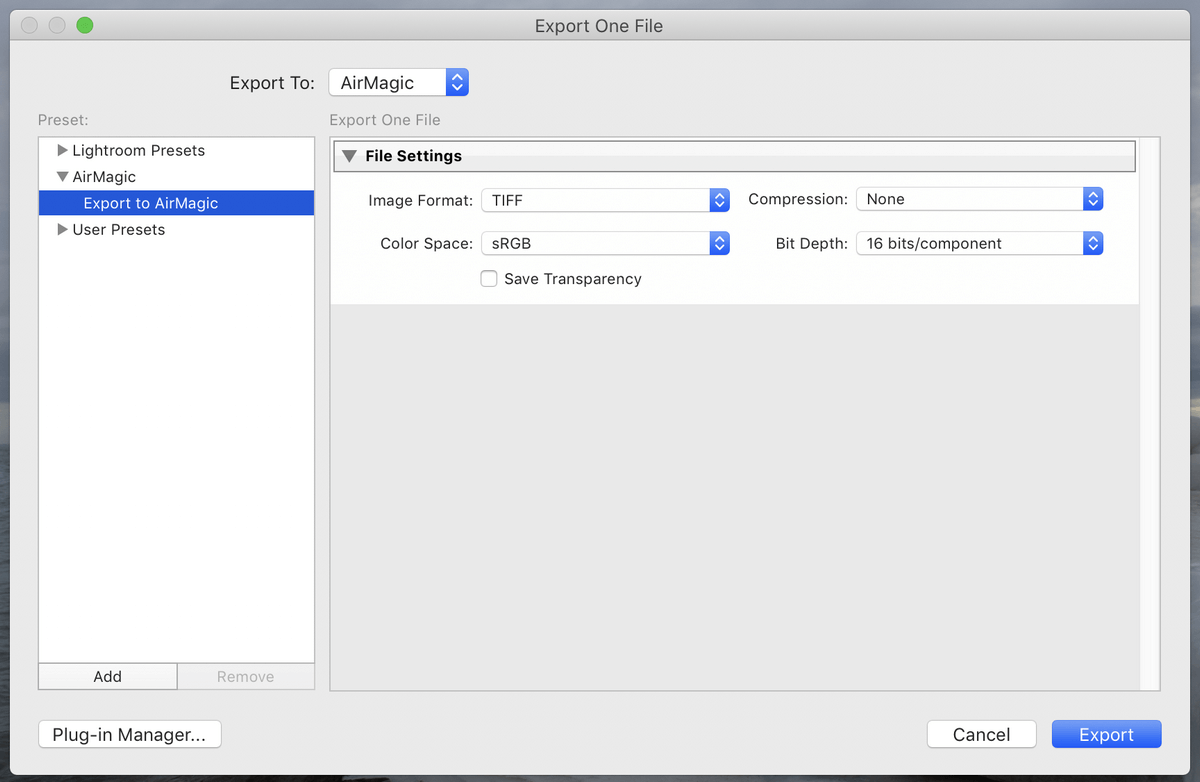
Task: Open the Plug-in Manager
Action: point(130,735)
